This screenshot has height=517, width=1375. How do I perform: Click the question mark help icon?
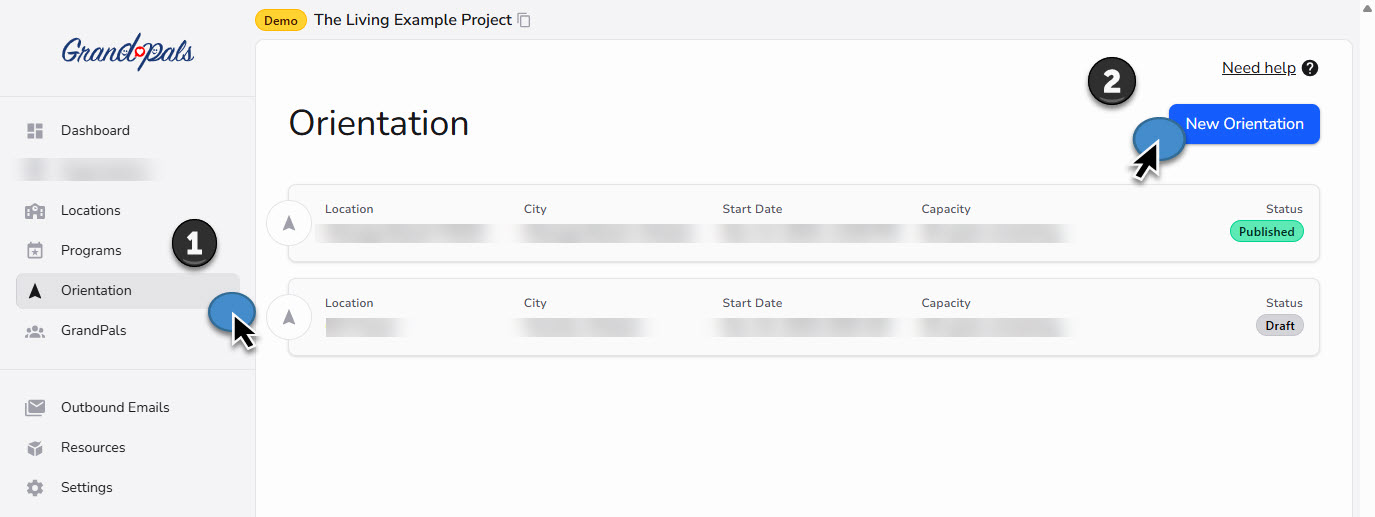point(1310,68)
